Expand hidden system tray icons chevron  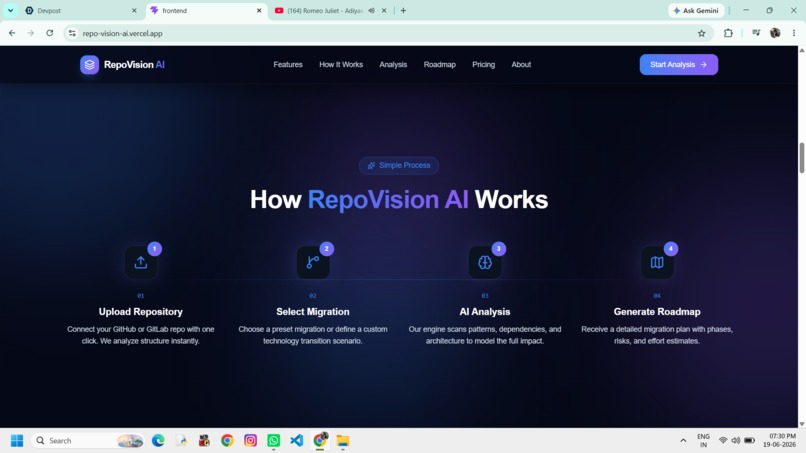(683, 441)
